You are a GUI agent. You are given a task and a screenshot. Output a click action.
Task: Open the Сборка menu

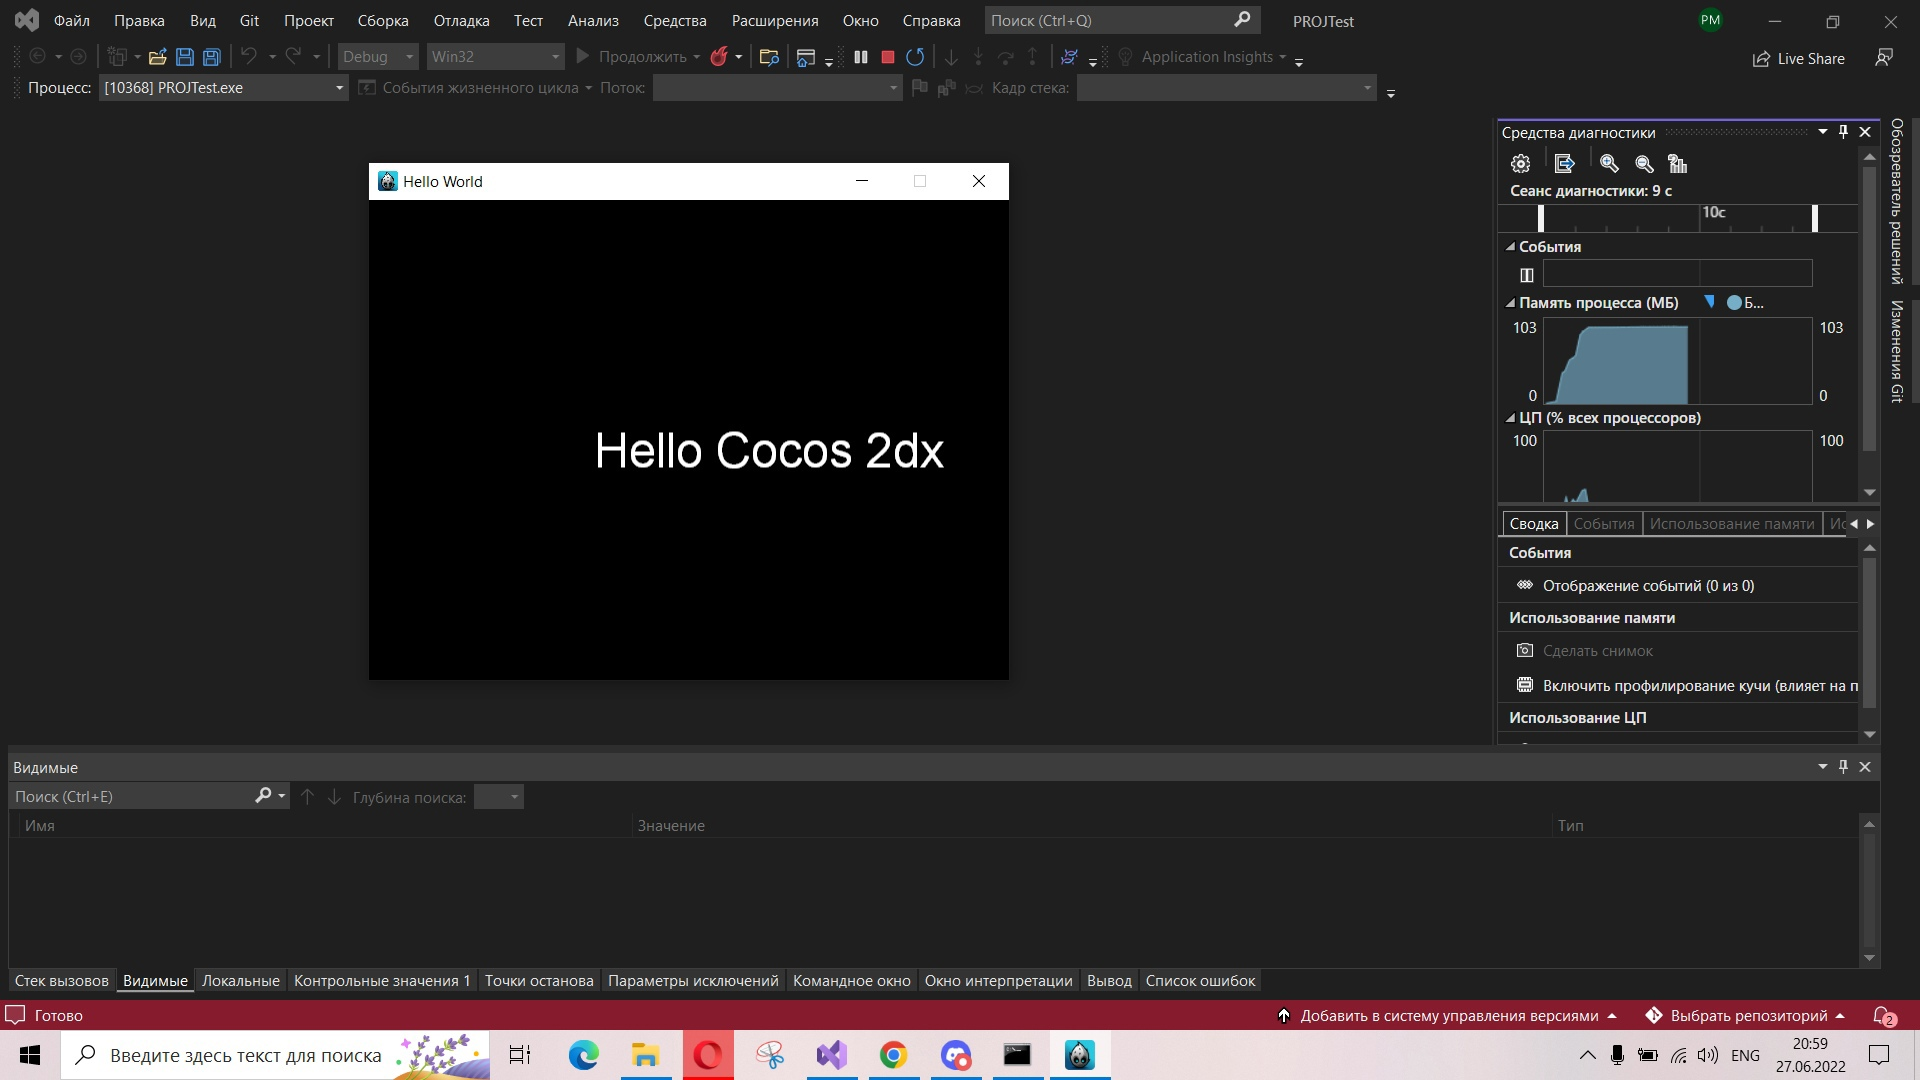coord(383,20)
